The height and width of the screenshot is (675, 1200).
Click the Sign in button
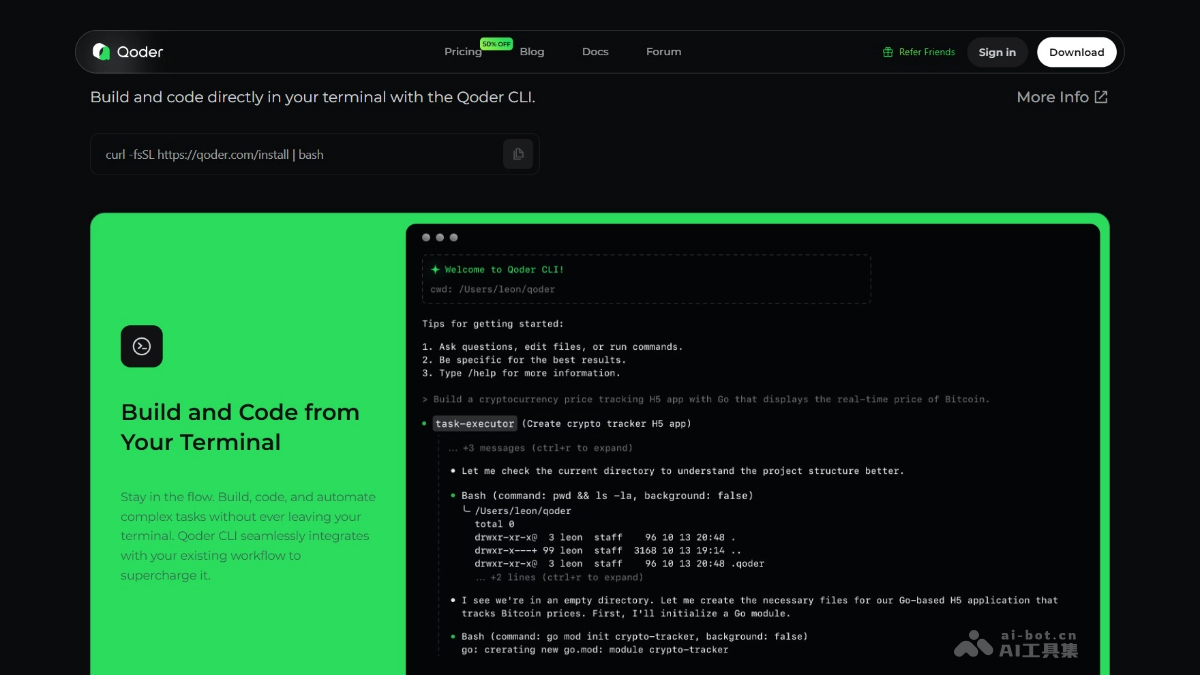[996, 51]
